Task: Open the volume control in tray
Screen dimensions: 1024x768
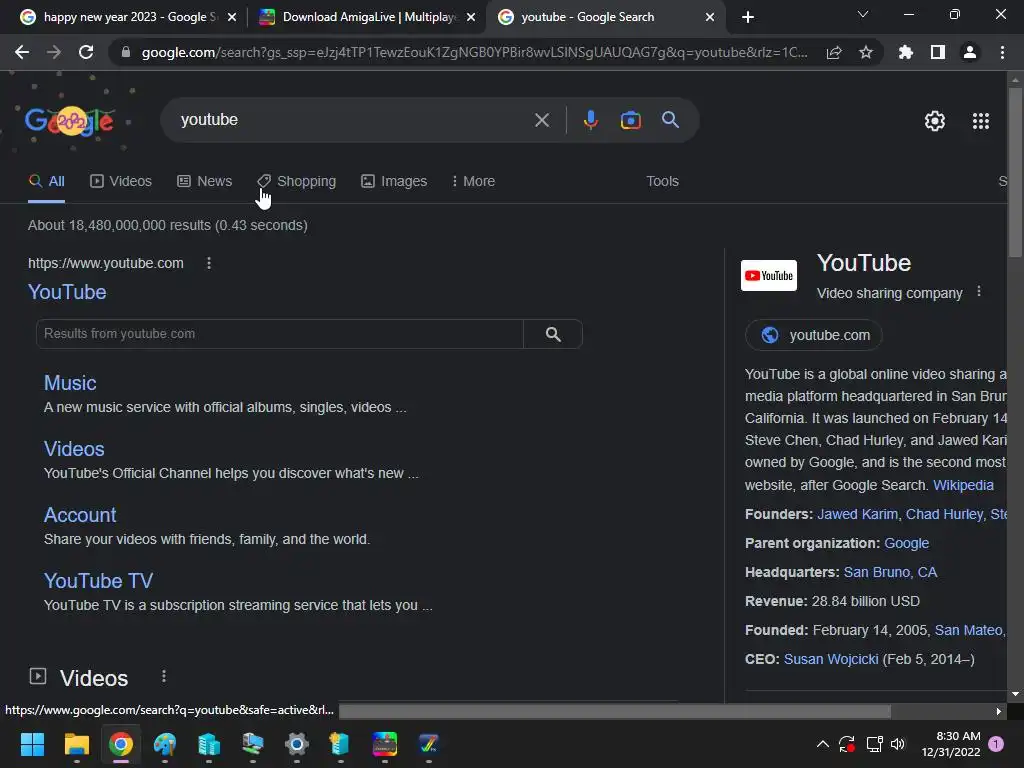Action: 899,744
